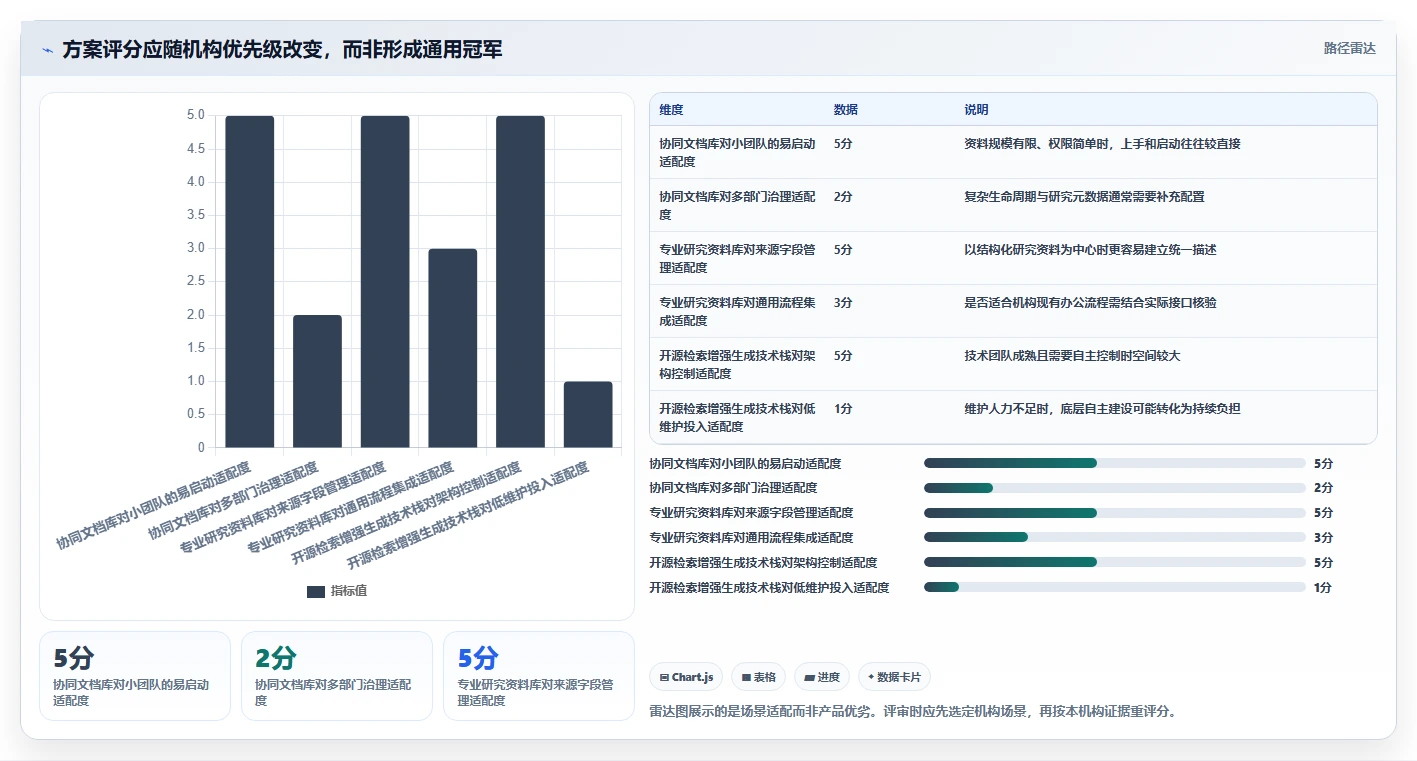Select table cell 专业研究资料库对来源字段管理适配度
The image size is (1417, 761).
click(x=738, y=258)
